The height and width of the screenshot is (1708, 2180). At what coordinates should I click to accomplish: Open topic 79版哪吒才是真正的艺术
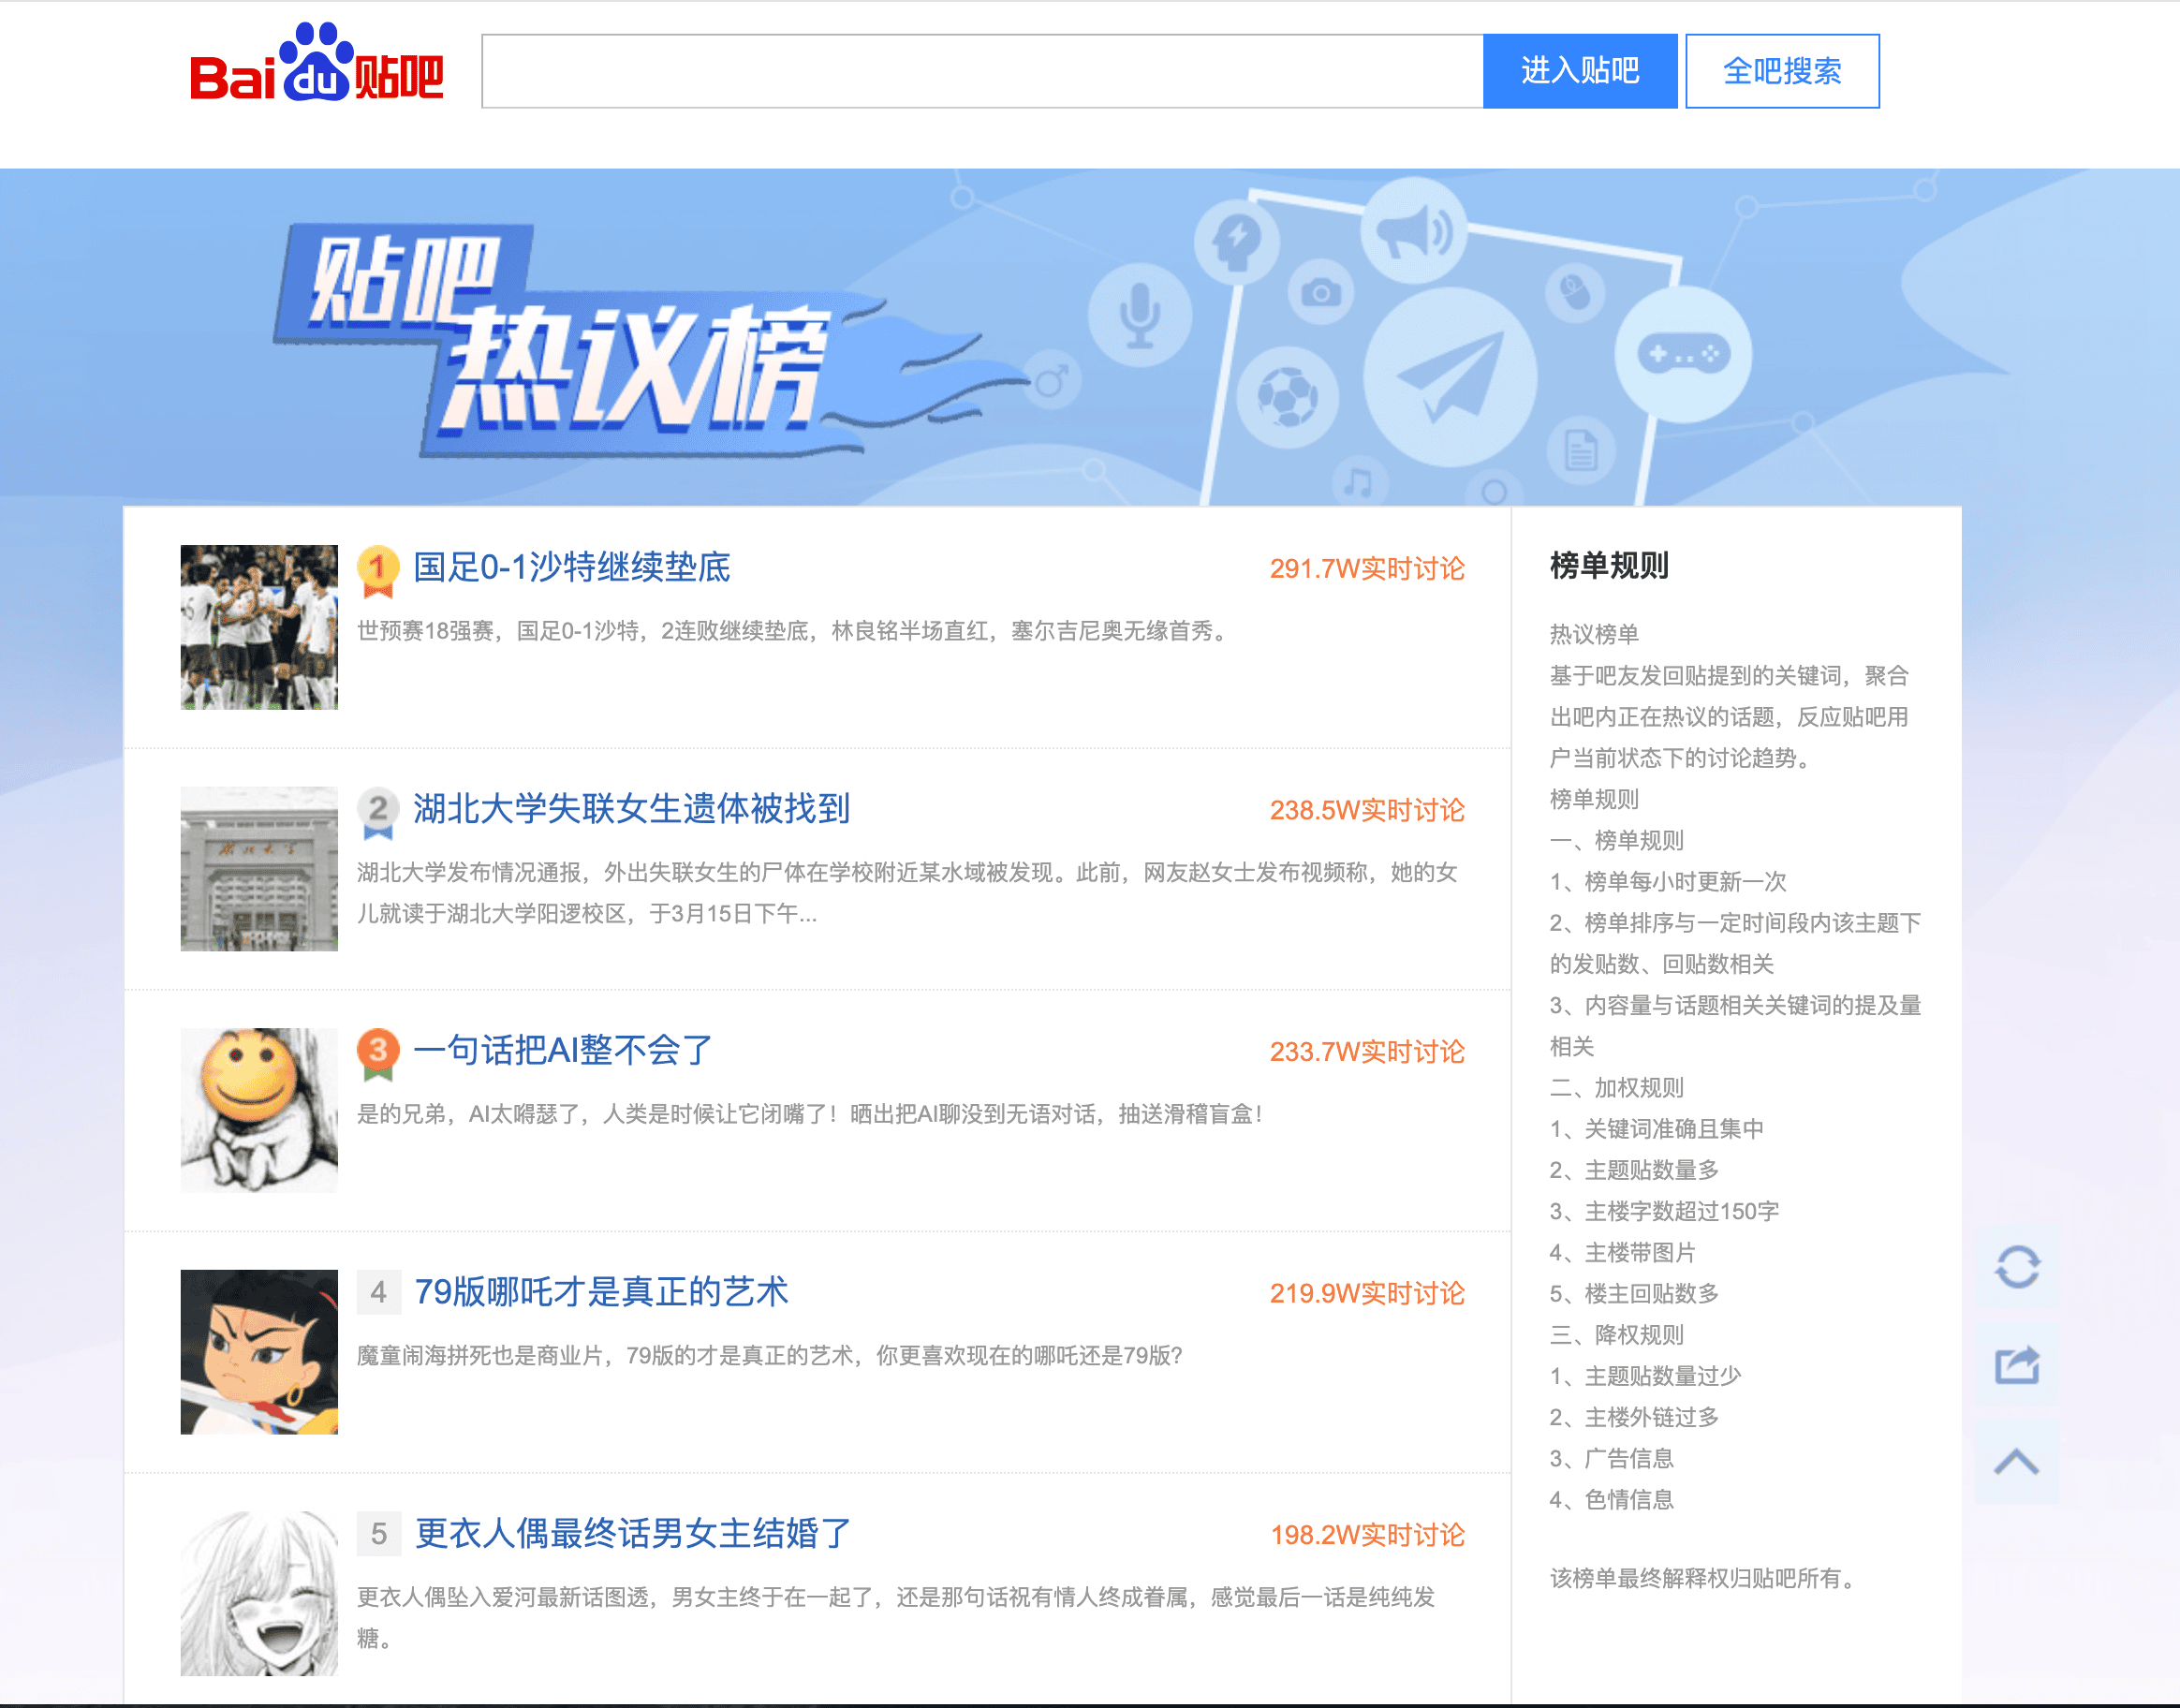click(601, 1291)
